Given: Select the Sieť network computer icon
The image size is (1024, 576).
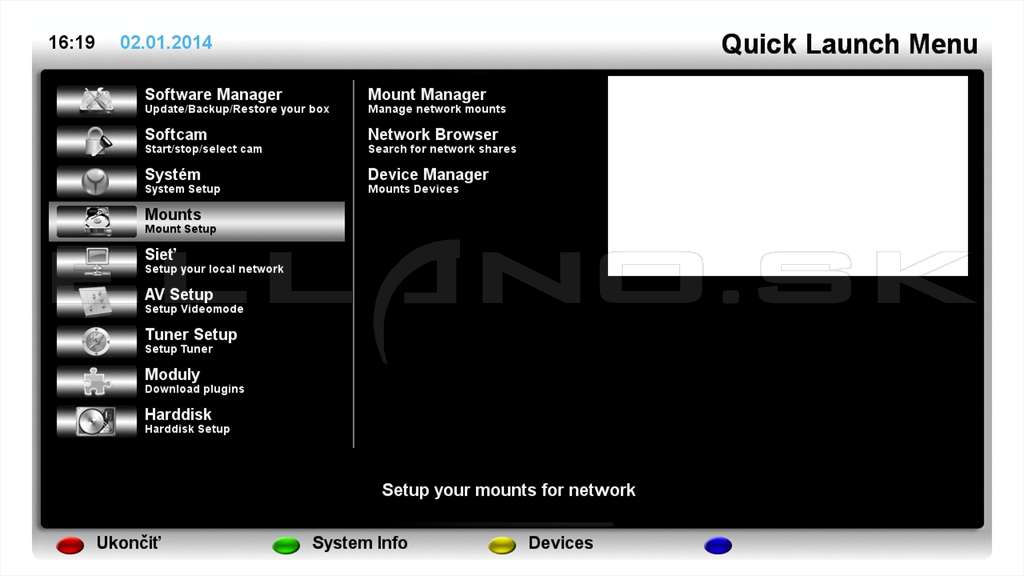Looking at the screenshot, I should point(97,261).
